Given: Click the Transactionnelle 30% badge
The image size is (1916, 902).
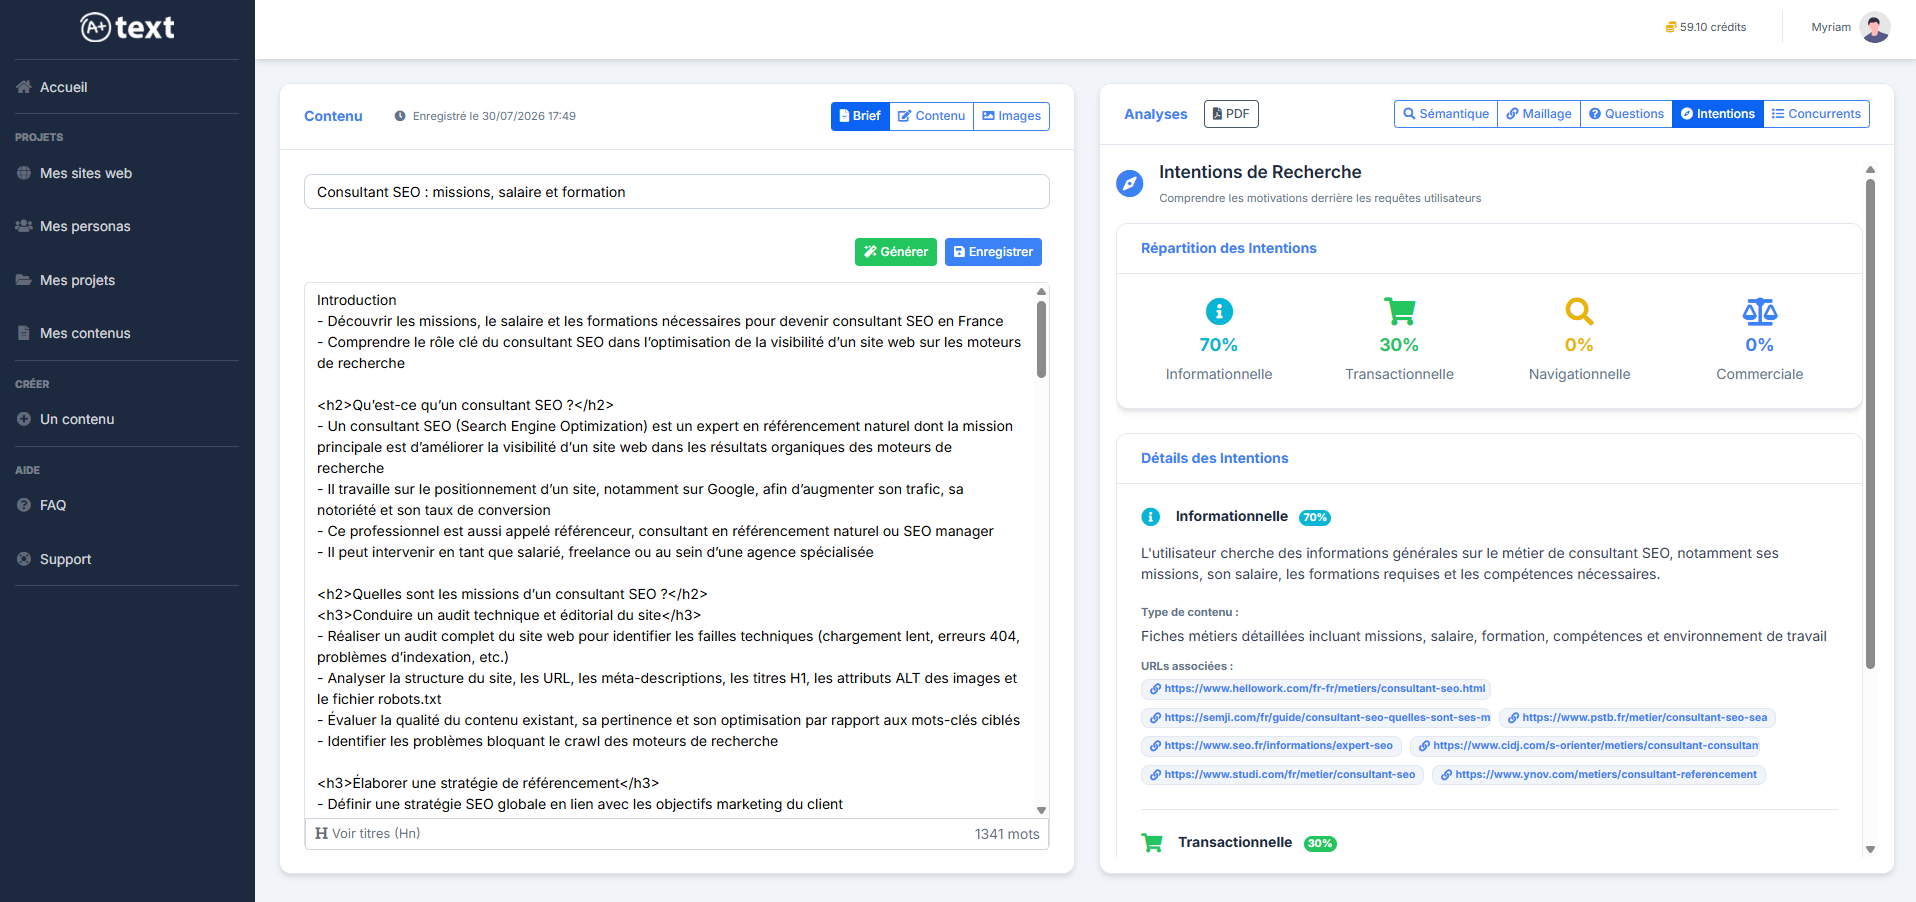Looking at the screenshot, I should click(1320, 844).
